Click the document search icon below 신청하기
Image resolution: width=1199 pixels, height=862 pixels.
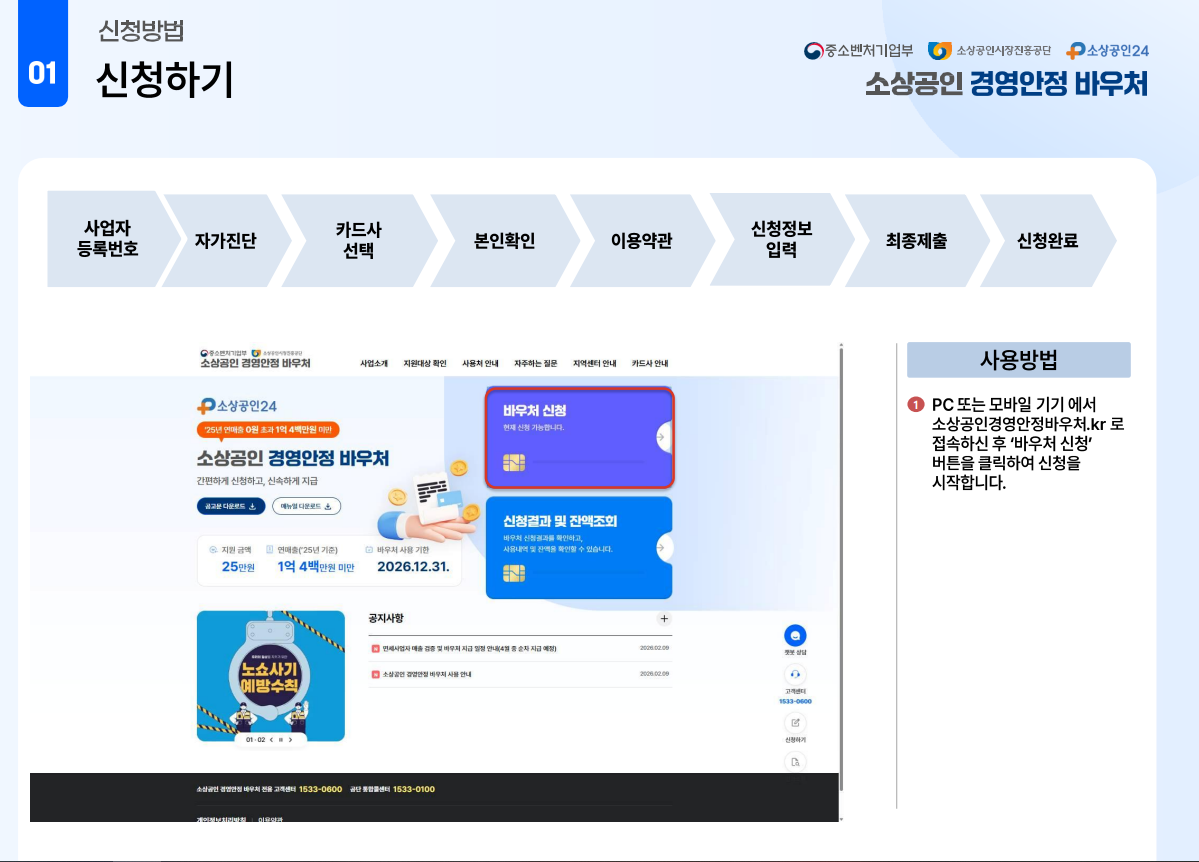(x=795, y=762)
